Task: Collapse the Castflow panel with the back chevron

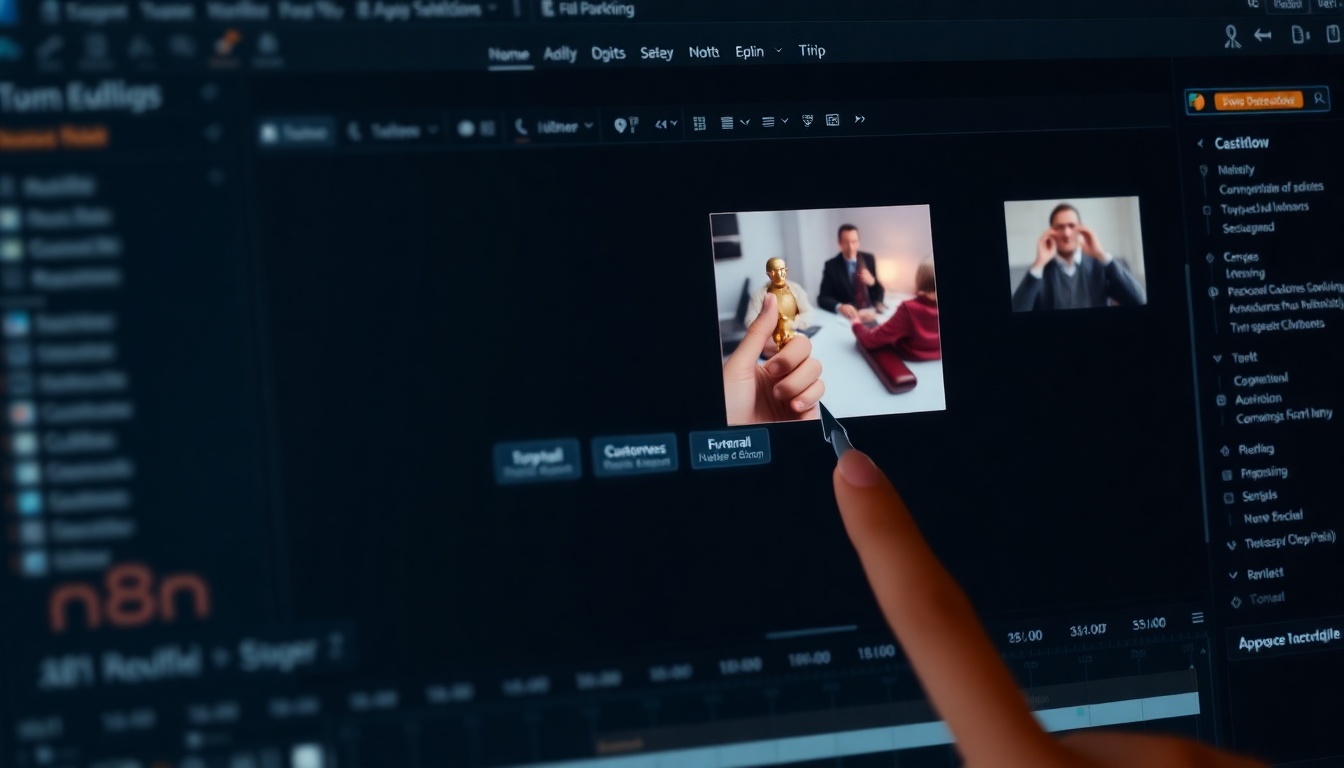Action: (1199, 142)
